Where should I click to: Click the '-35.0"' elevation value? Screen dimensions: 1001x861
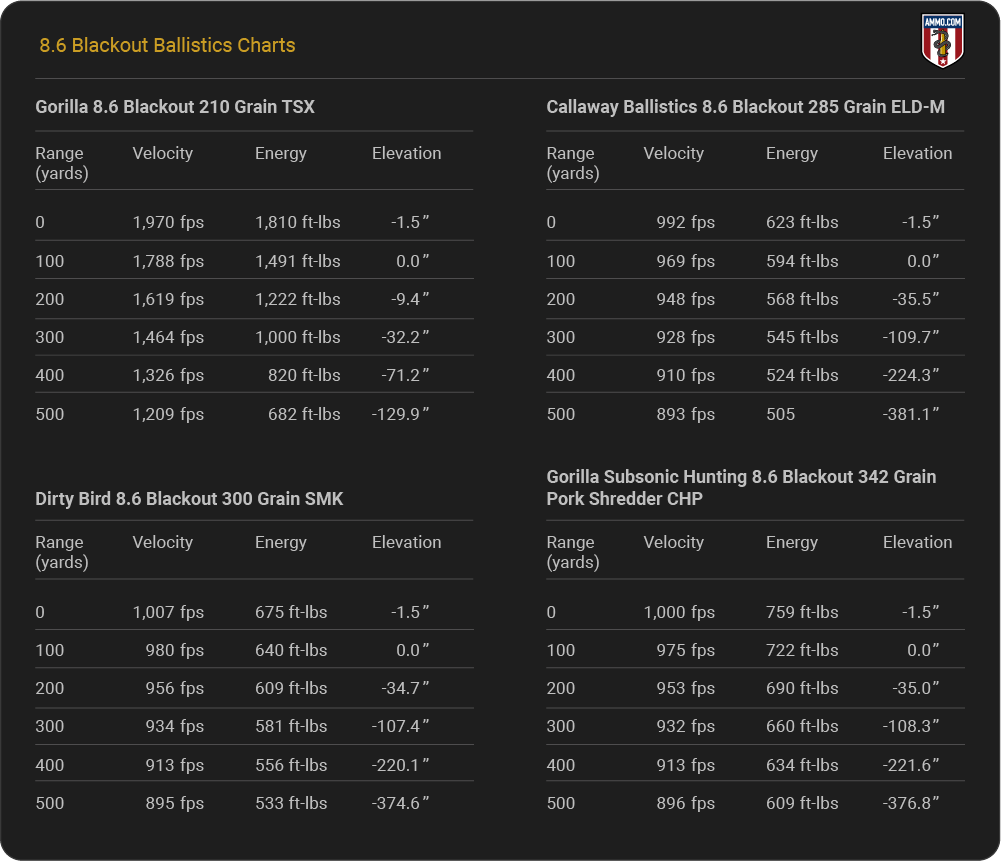tap(916, 688)
